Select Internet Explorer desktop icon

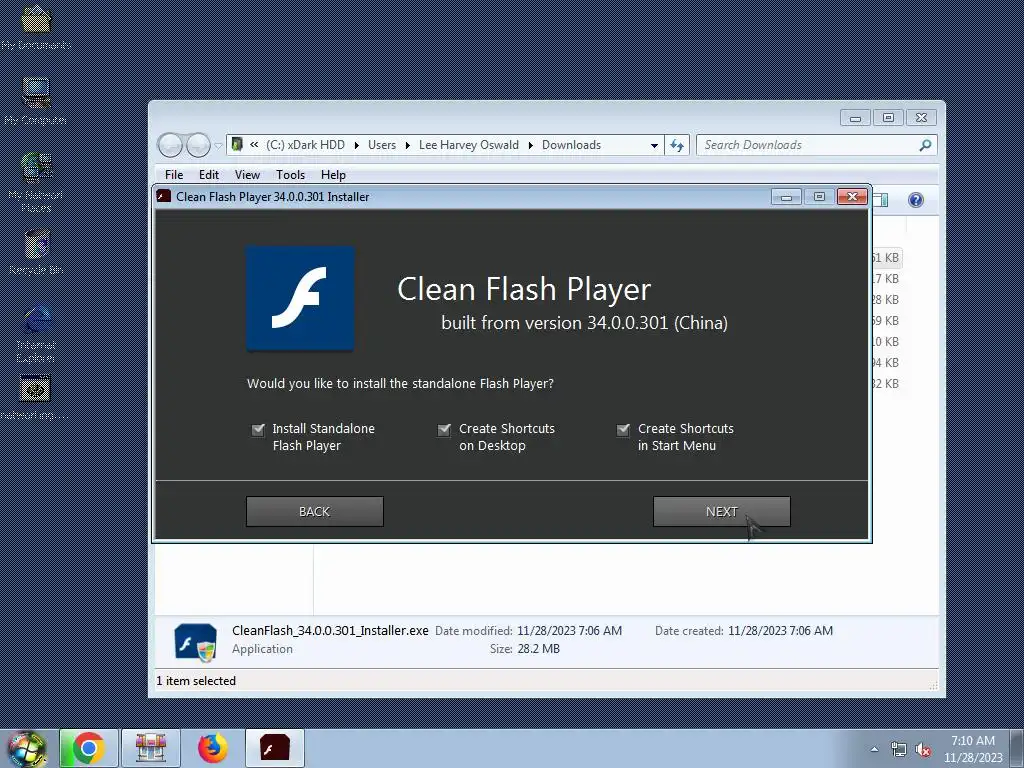click(36, 334)
